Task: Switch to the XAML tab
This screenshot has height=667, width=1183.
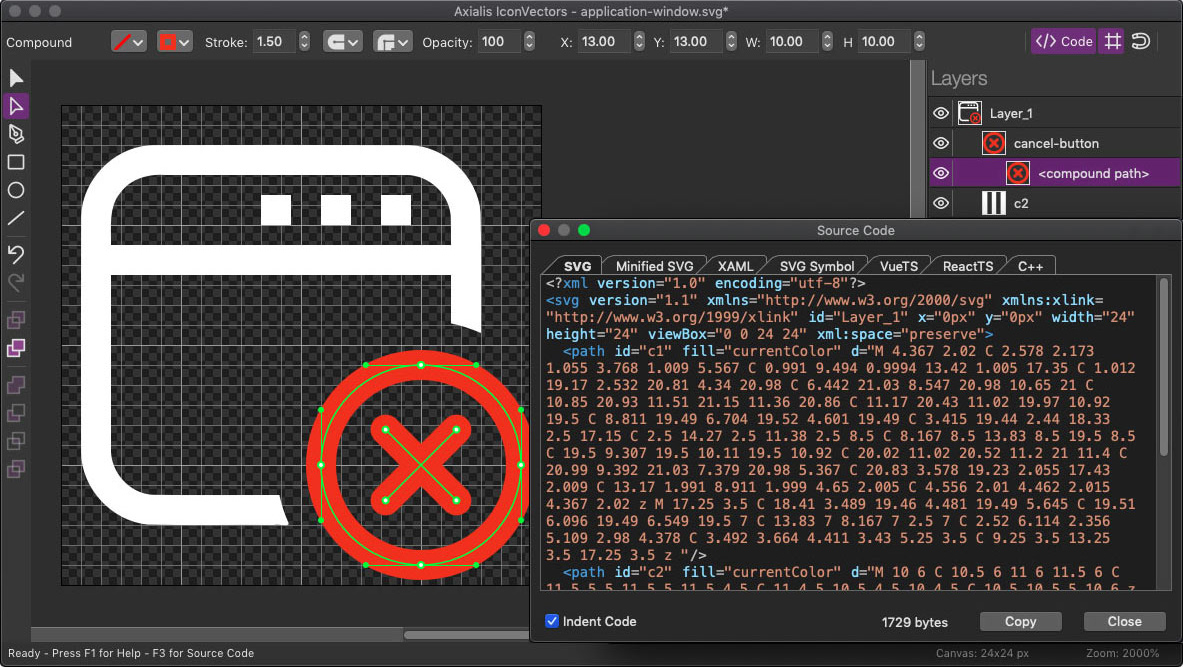Action: point(735,266)
